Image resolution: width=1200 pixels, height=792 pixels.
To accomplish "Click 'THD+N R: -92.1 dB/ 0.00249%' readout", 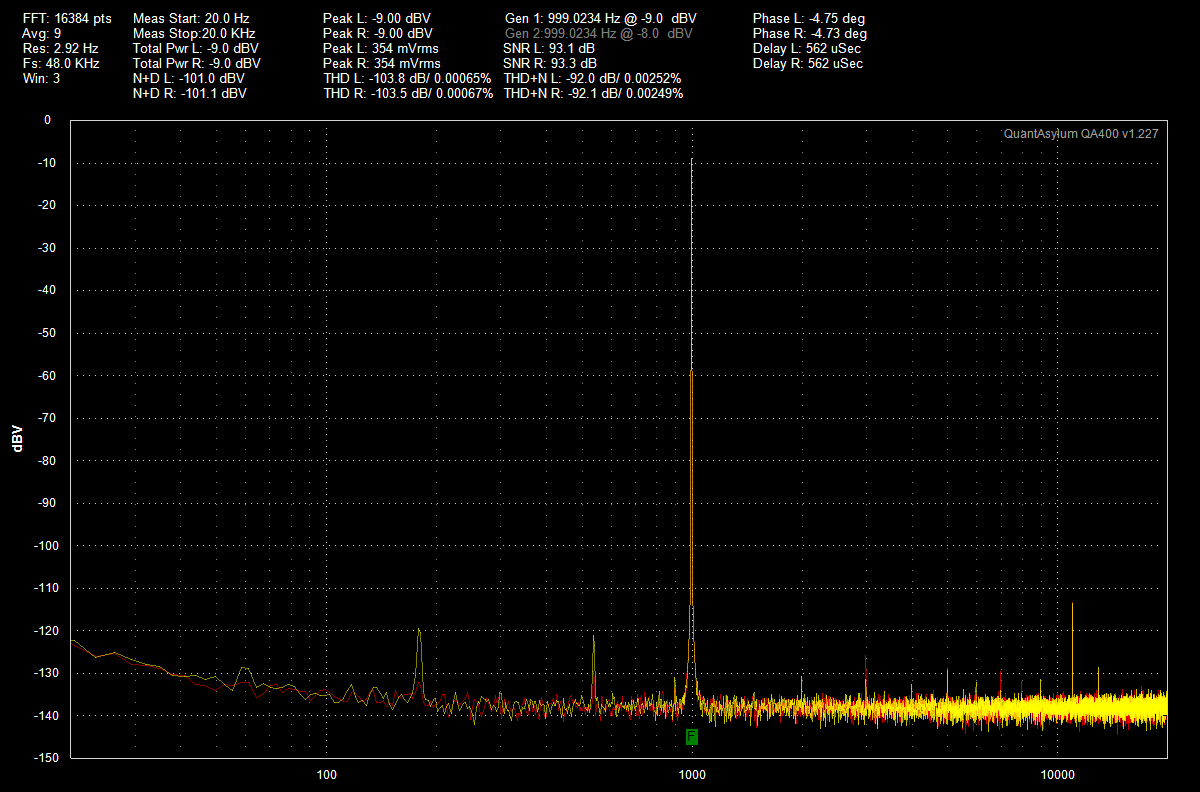I will coord(593,93).
